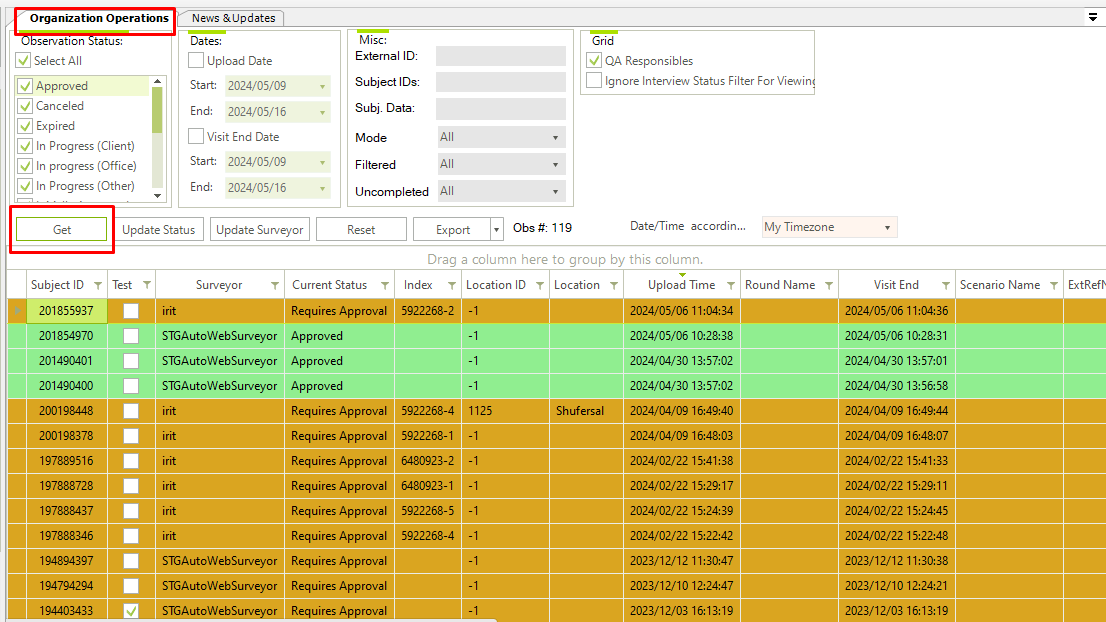Uncheck the Expired status checkbox
This screenshot has width=1106, height=622.
25,126
